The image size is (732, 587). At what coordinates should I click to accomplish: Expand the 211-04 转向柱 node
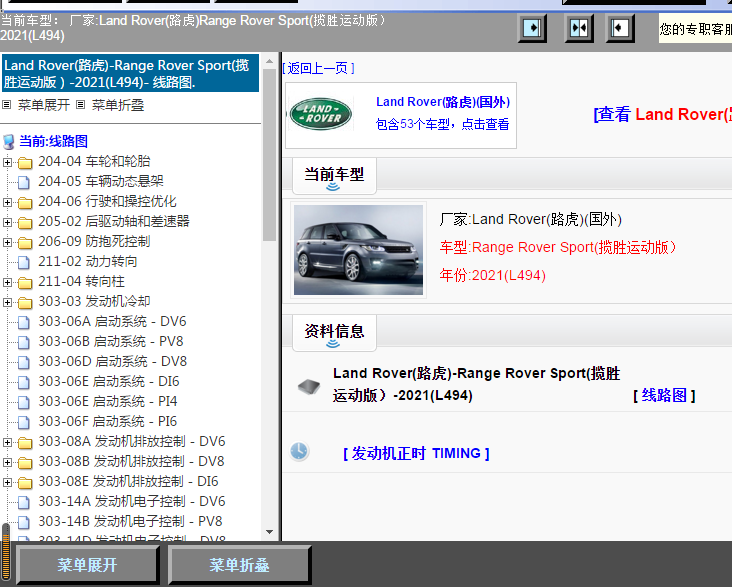point(7,283)
